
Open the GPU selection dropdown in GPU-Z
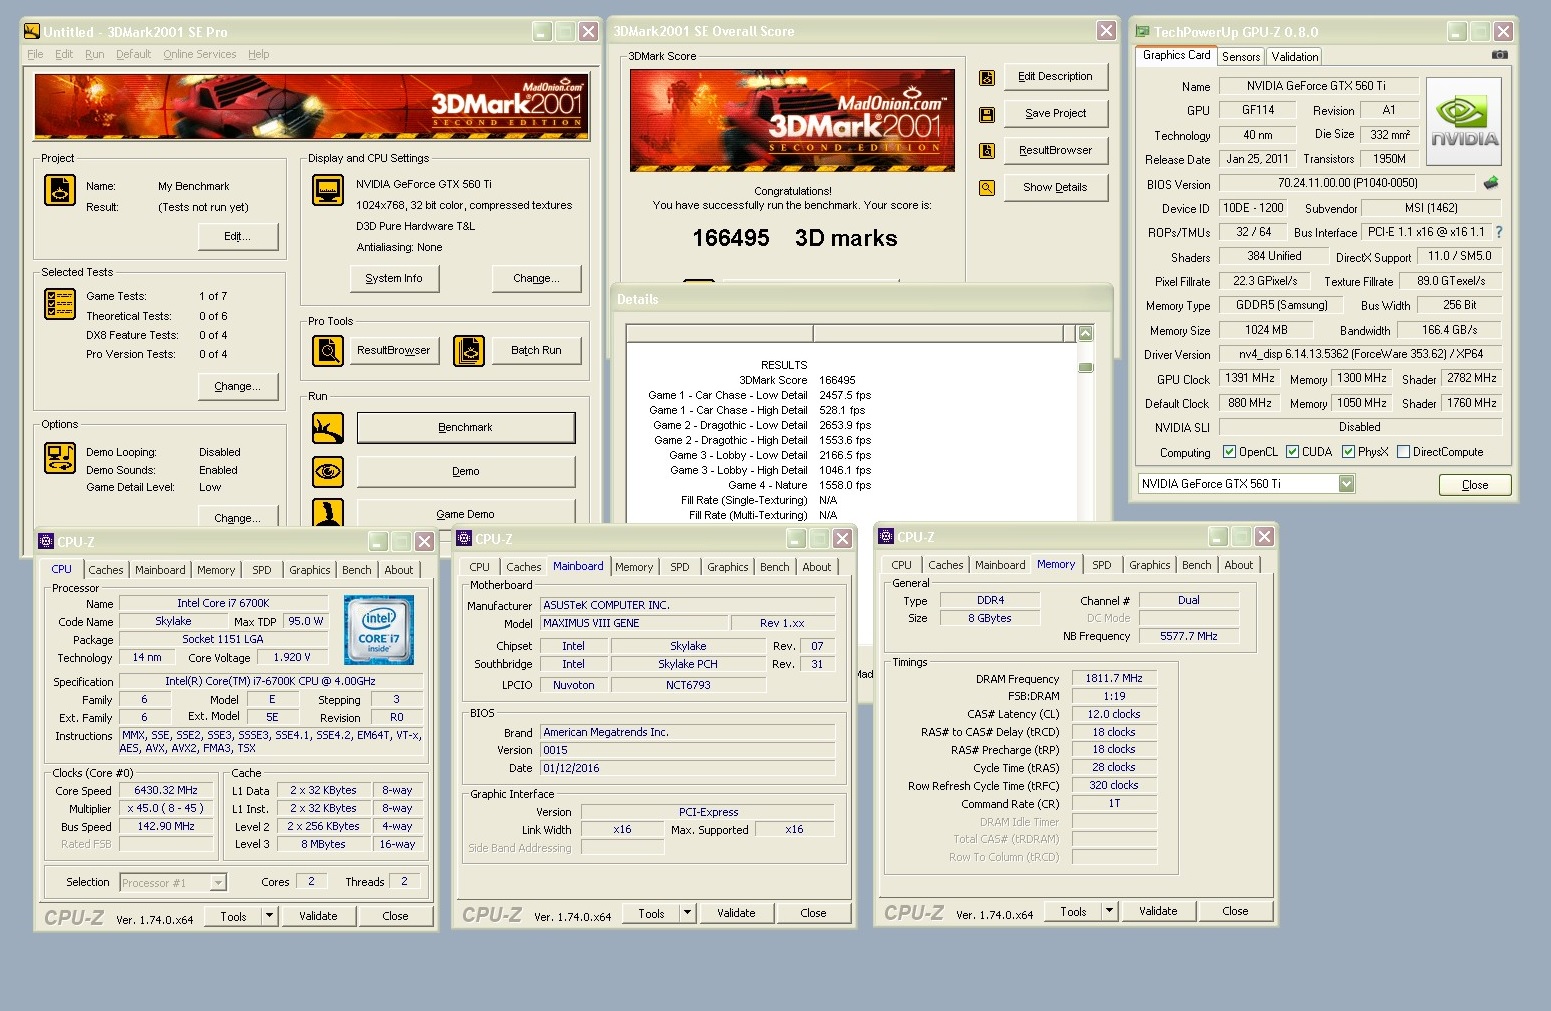[1347, 484]
